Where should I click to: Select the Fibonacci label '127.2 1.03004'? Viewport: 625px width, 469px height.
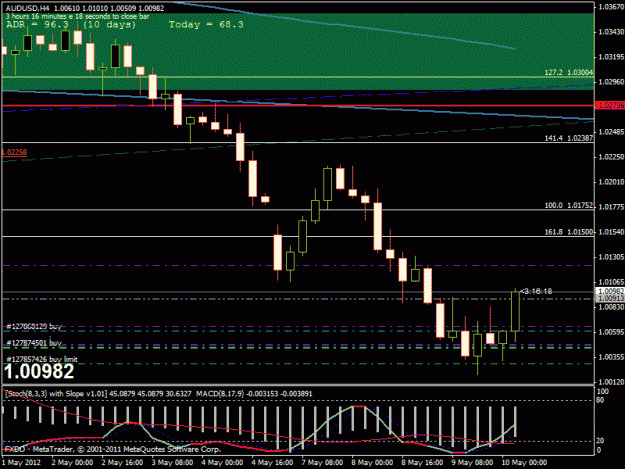point(569,73)
